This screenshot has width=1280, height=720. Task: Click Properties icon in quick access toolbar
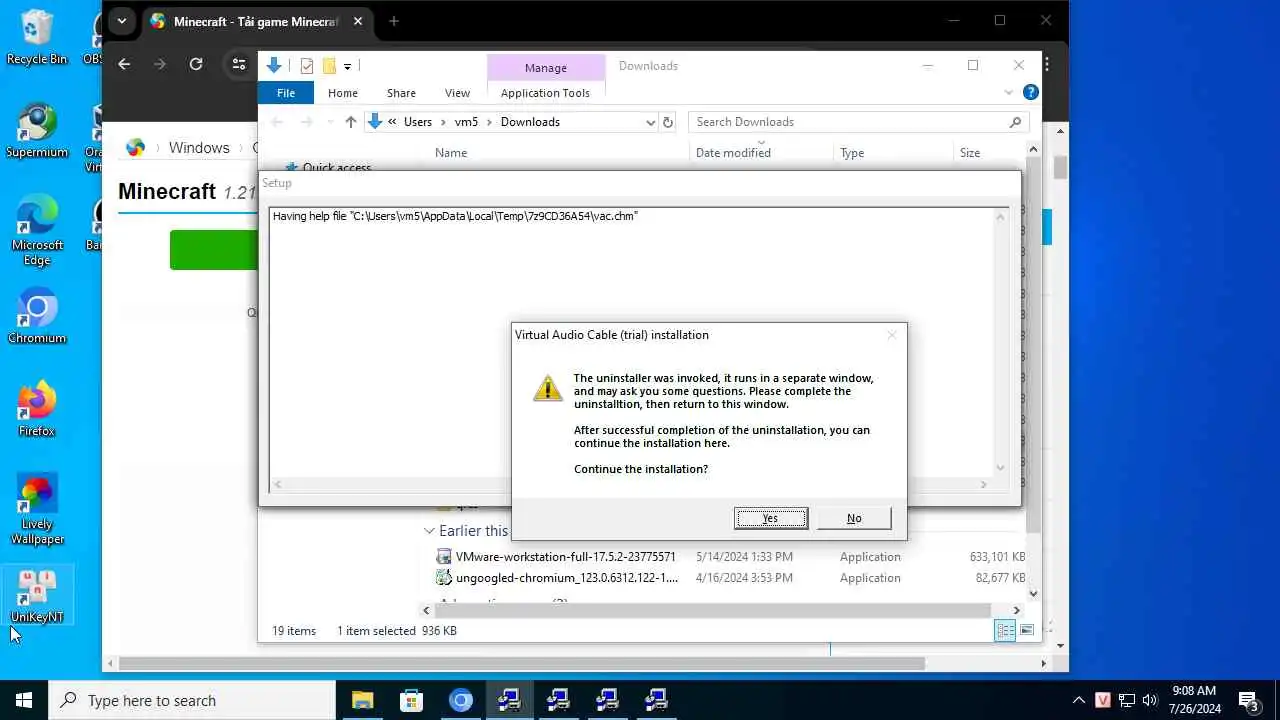tap(307, 66)
